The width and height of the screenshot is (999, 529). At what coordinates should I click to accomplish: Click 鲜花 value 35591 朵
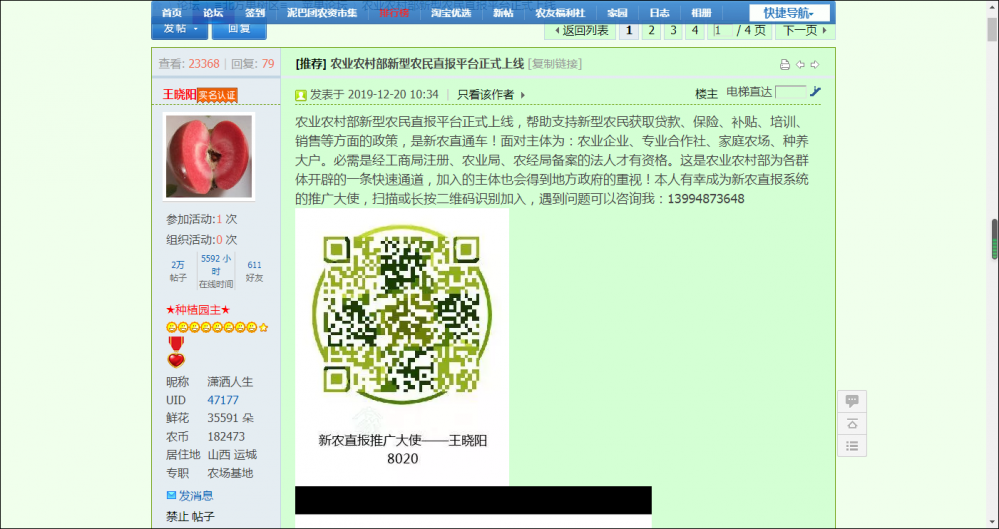pyautogui.click(x=231, y=418)
